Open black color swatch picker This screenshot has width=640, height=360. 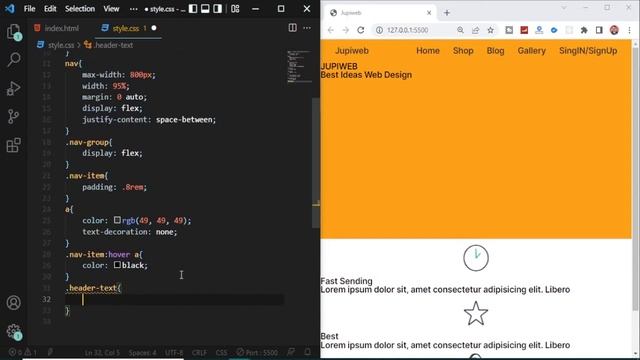(117, 265)
